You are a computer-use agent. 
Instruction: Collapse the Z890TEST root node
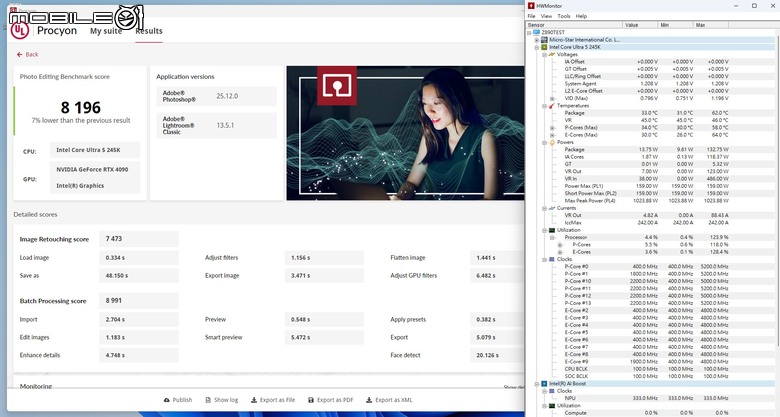(x=529, y=32)
